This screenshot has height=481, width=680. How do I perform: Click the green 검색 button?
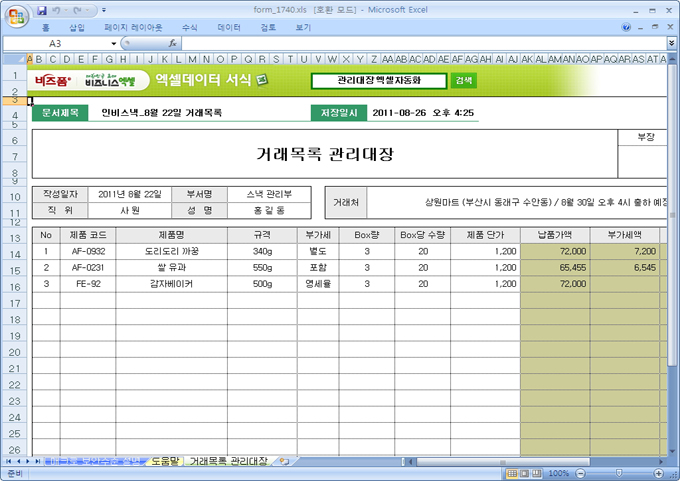(464, 80)
